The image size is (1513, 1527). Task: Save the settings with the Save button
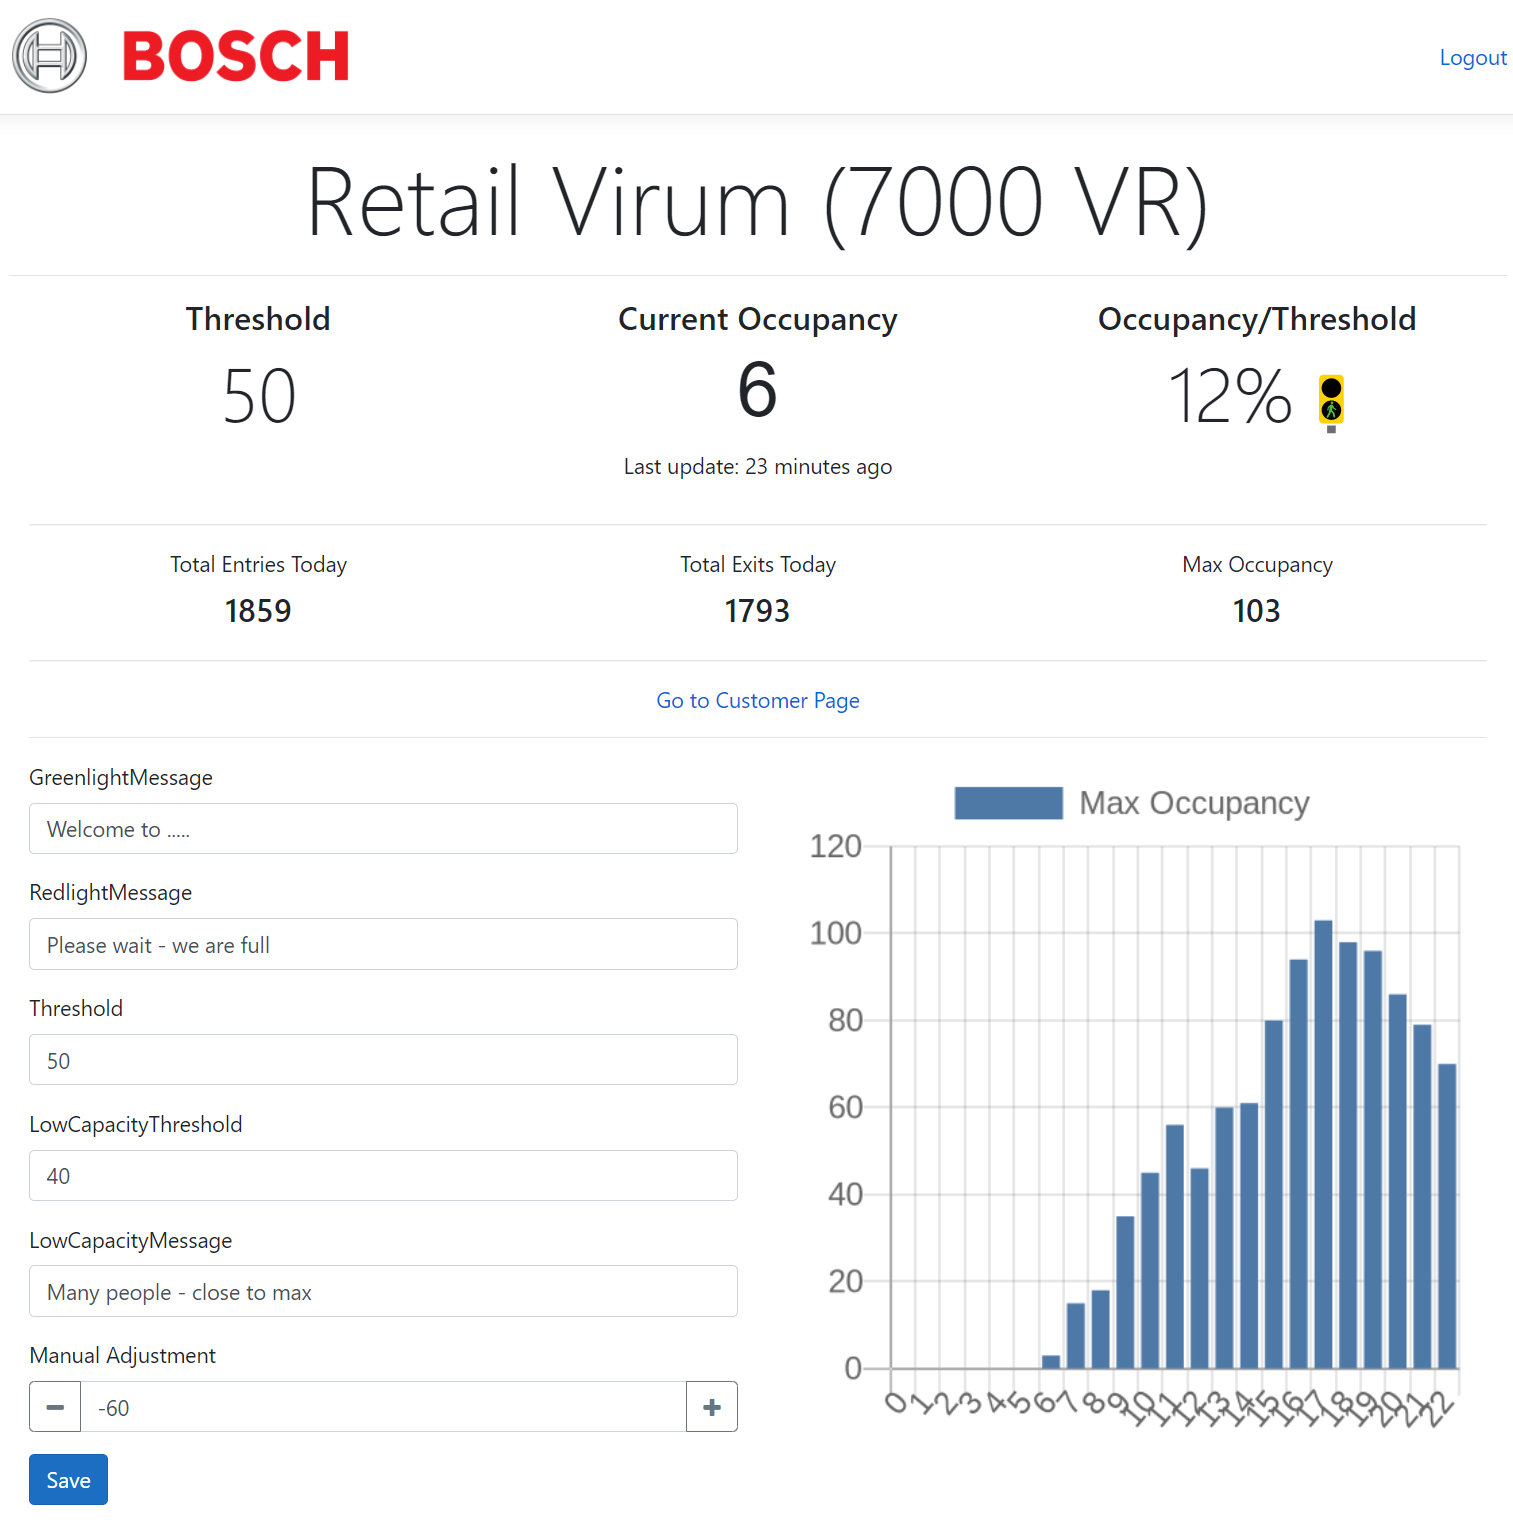(68, 1479)
